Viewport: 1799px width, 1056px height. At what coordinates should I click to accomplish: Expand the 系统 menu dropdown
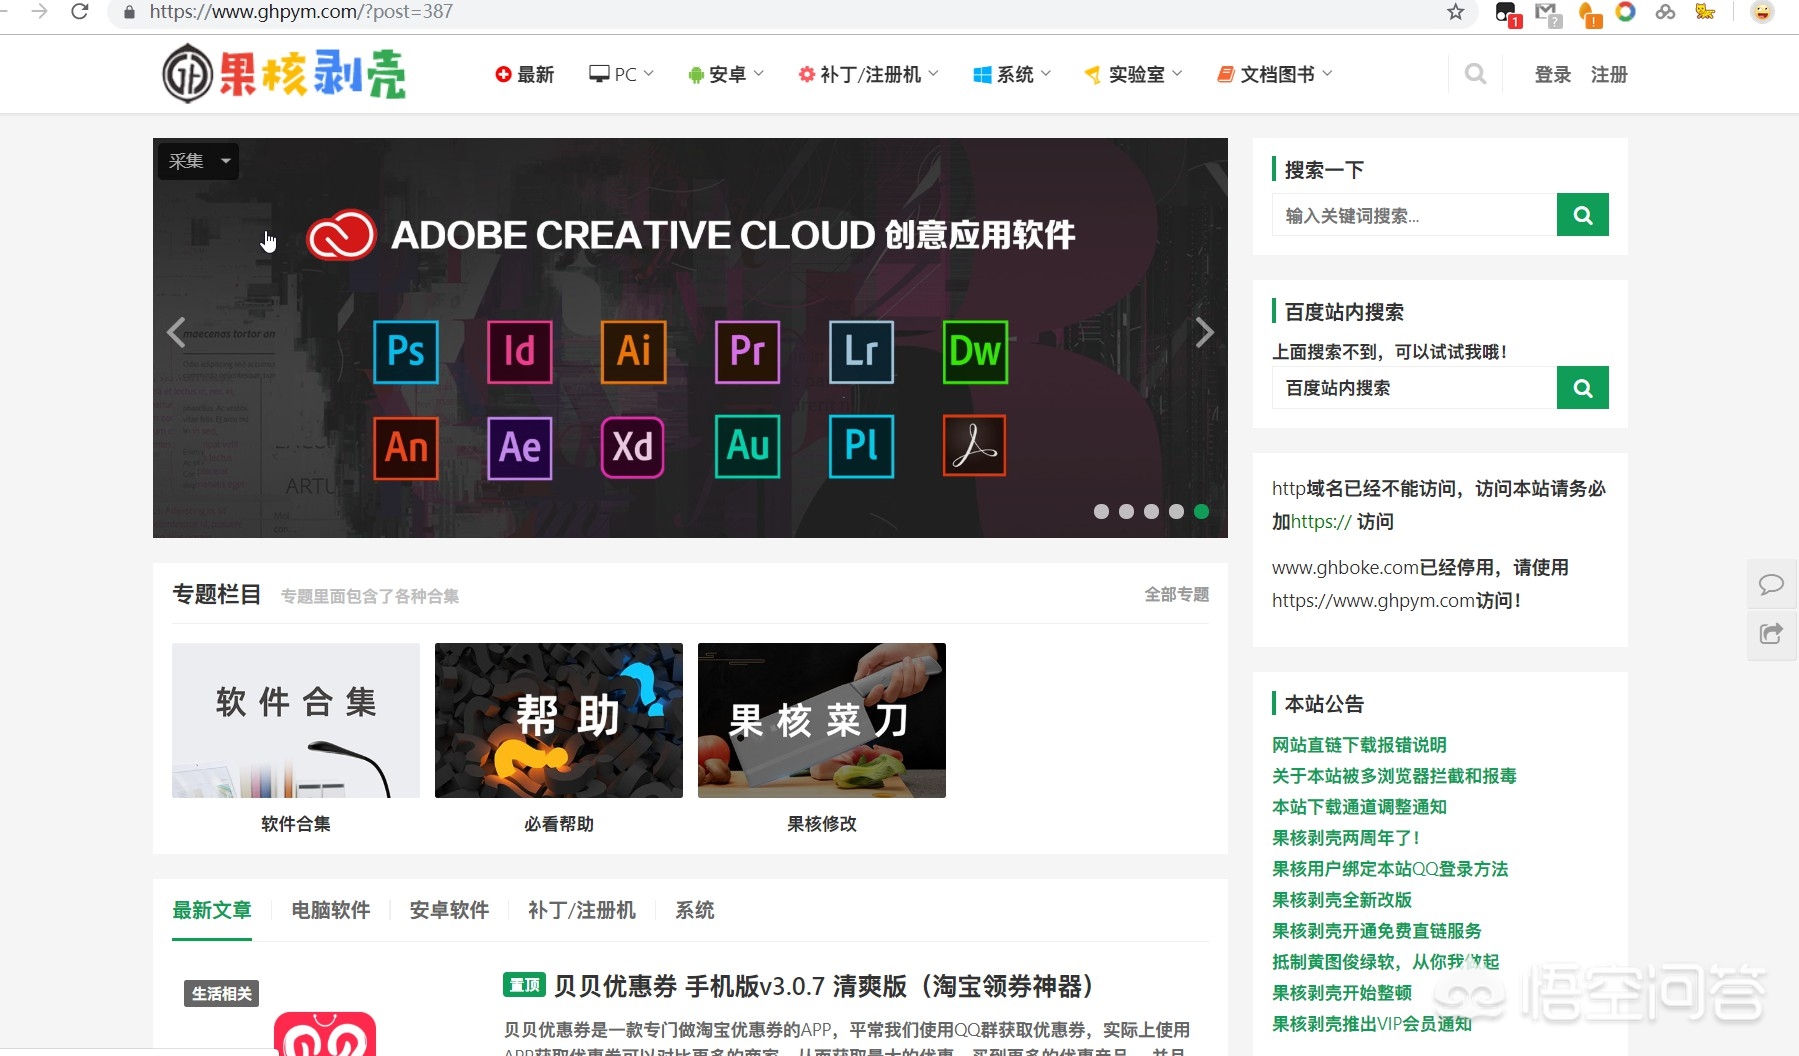coord(1012,74)
